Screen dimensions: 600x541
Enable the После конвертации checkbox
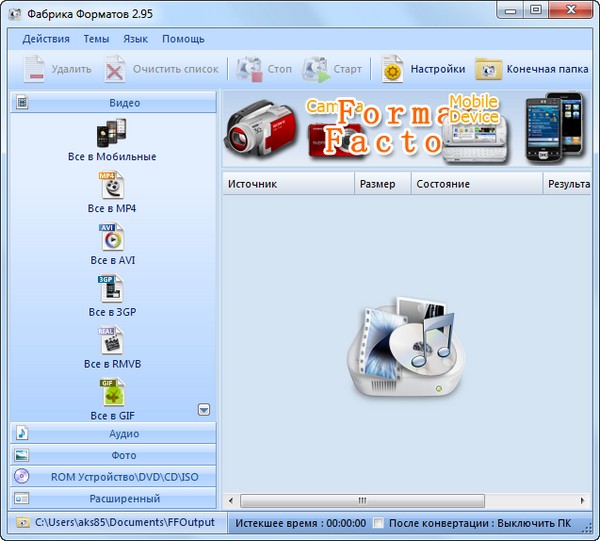(x=379, y=523)
